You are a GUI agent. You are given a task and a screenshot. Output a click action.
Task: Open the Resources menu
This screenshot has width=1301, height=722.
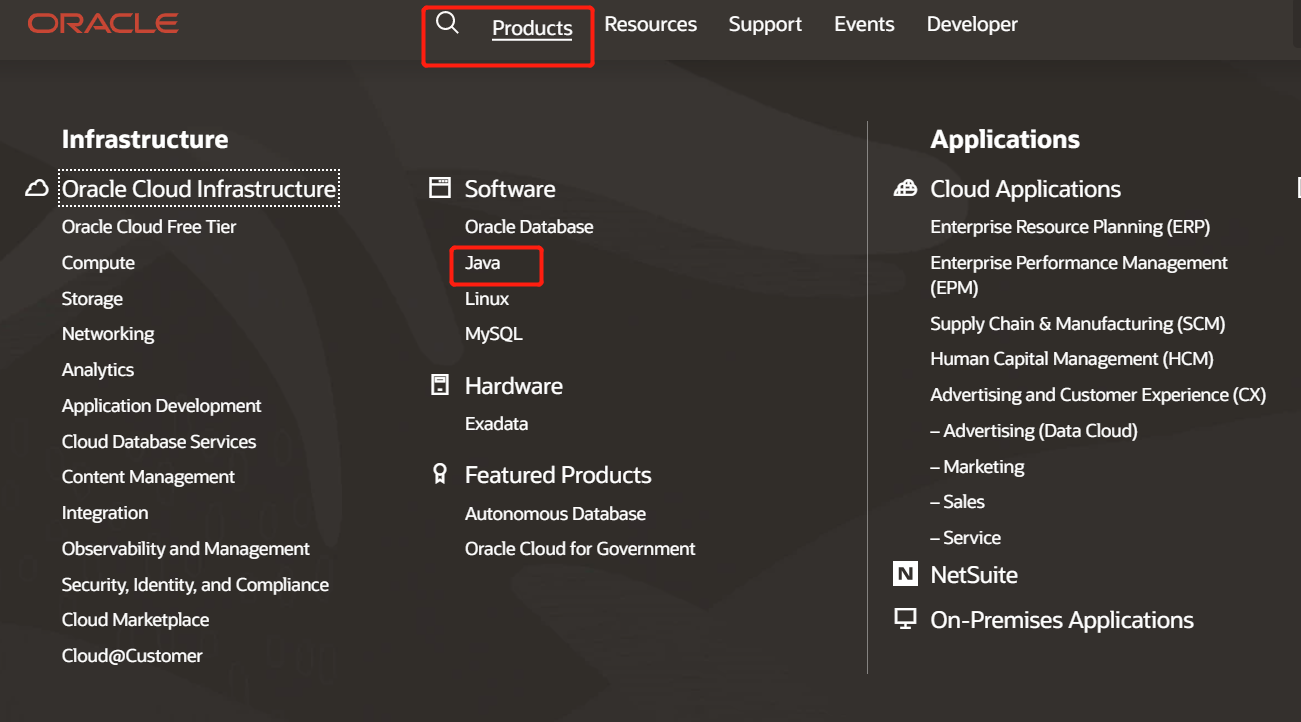click(650, 24)
